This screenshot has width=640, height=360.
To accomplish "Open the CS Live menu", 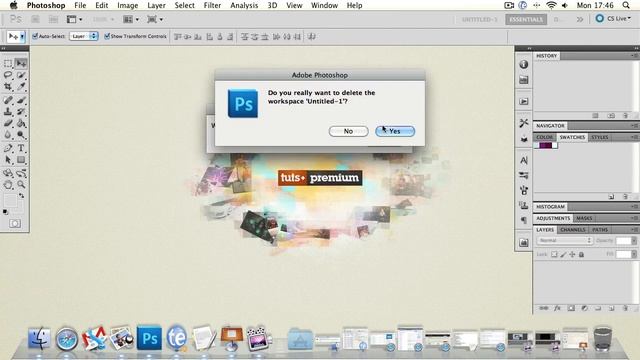I will coord(613,19).
